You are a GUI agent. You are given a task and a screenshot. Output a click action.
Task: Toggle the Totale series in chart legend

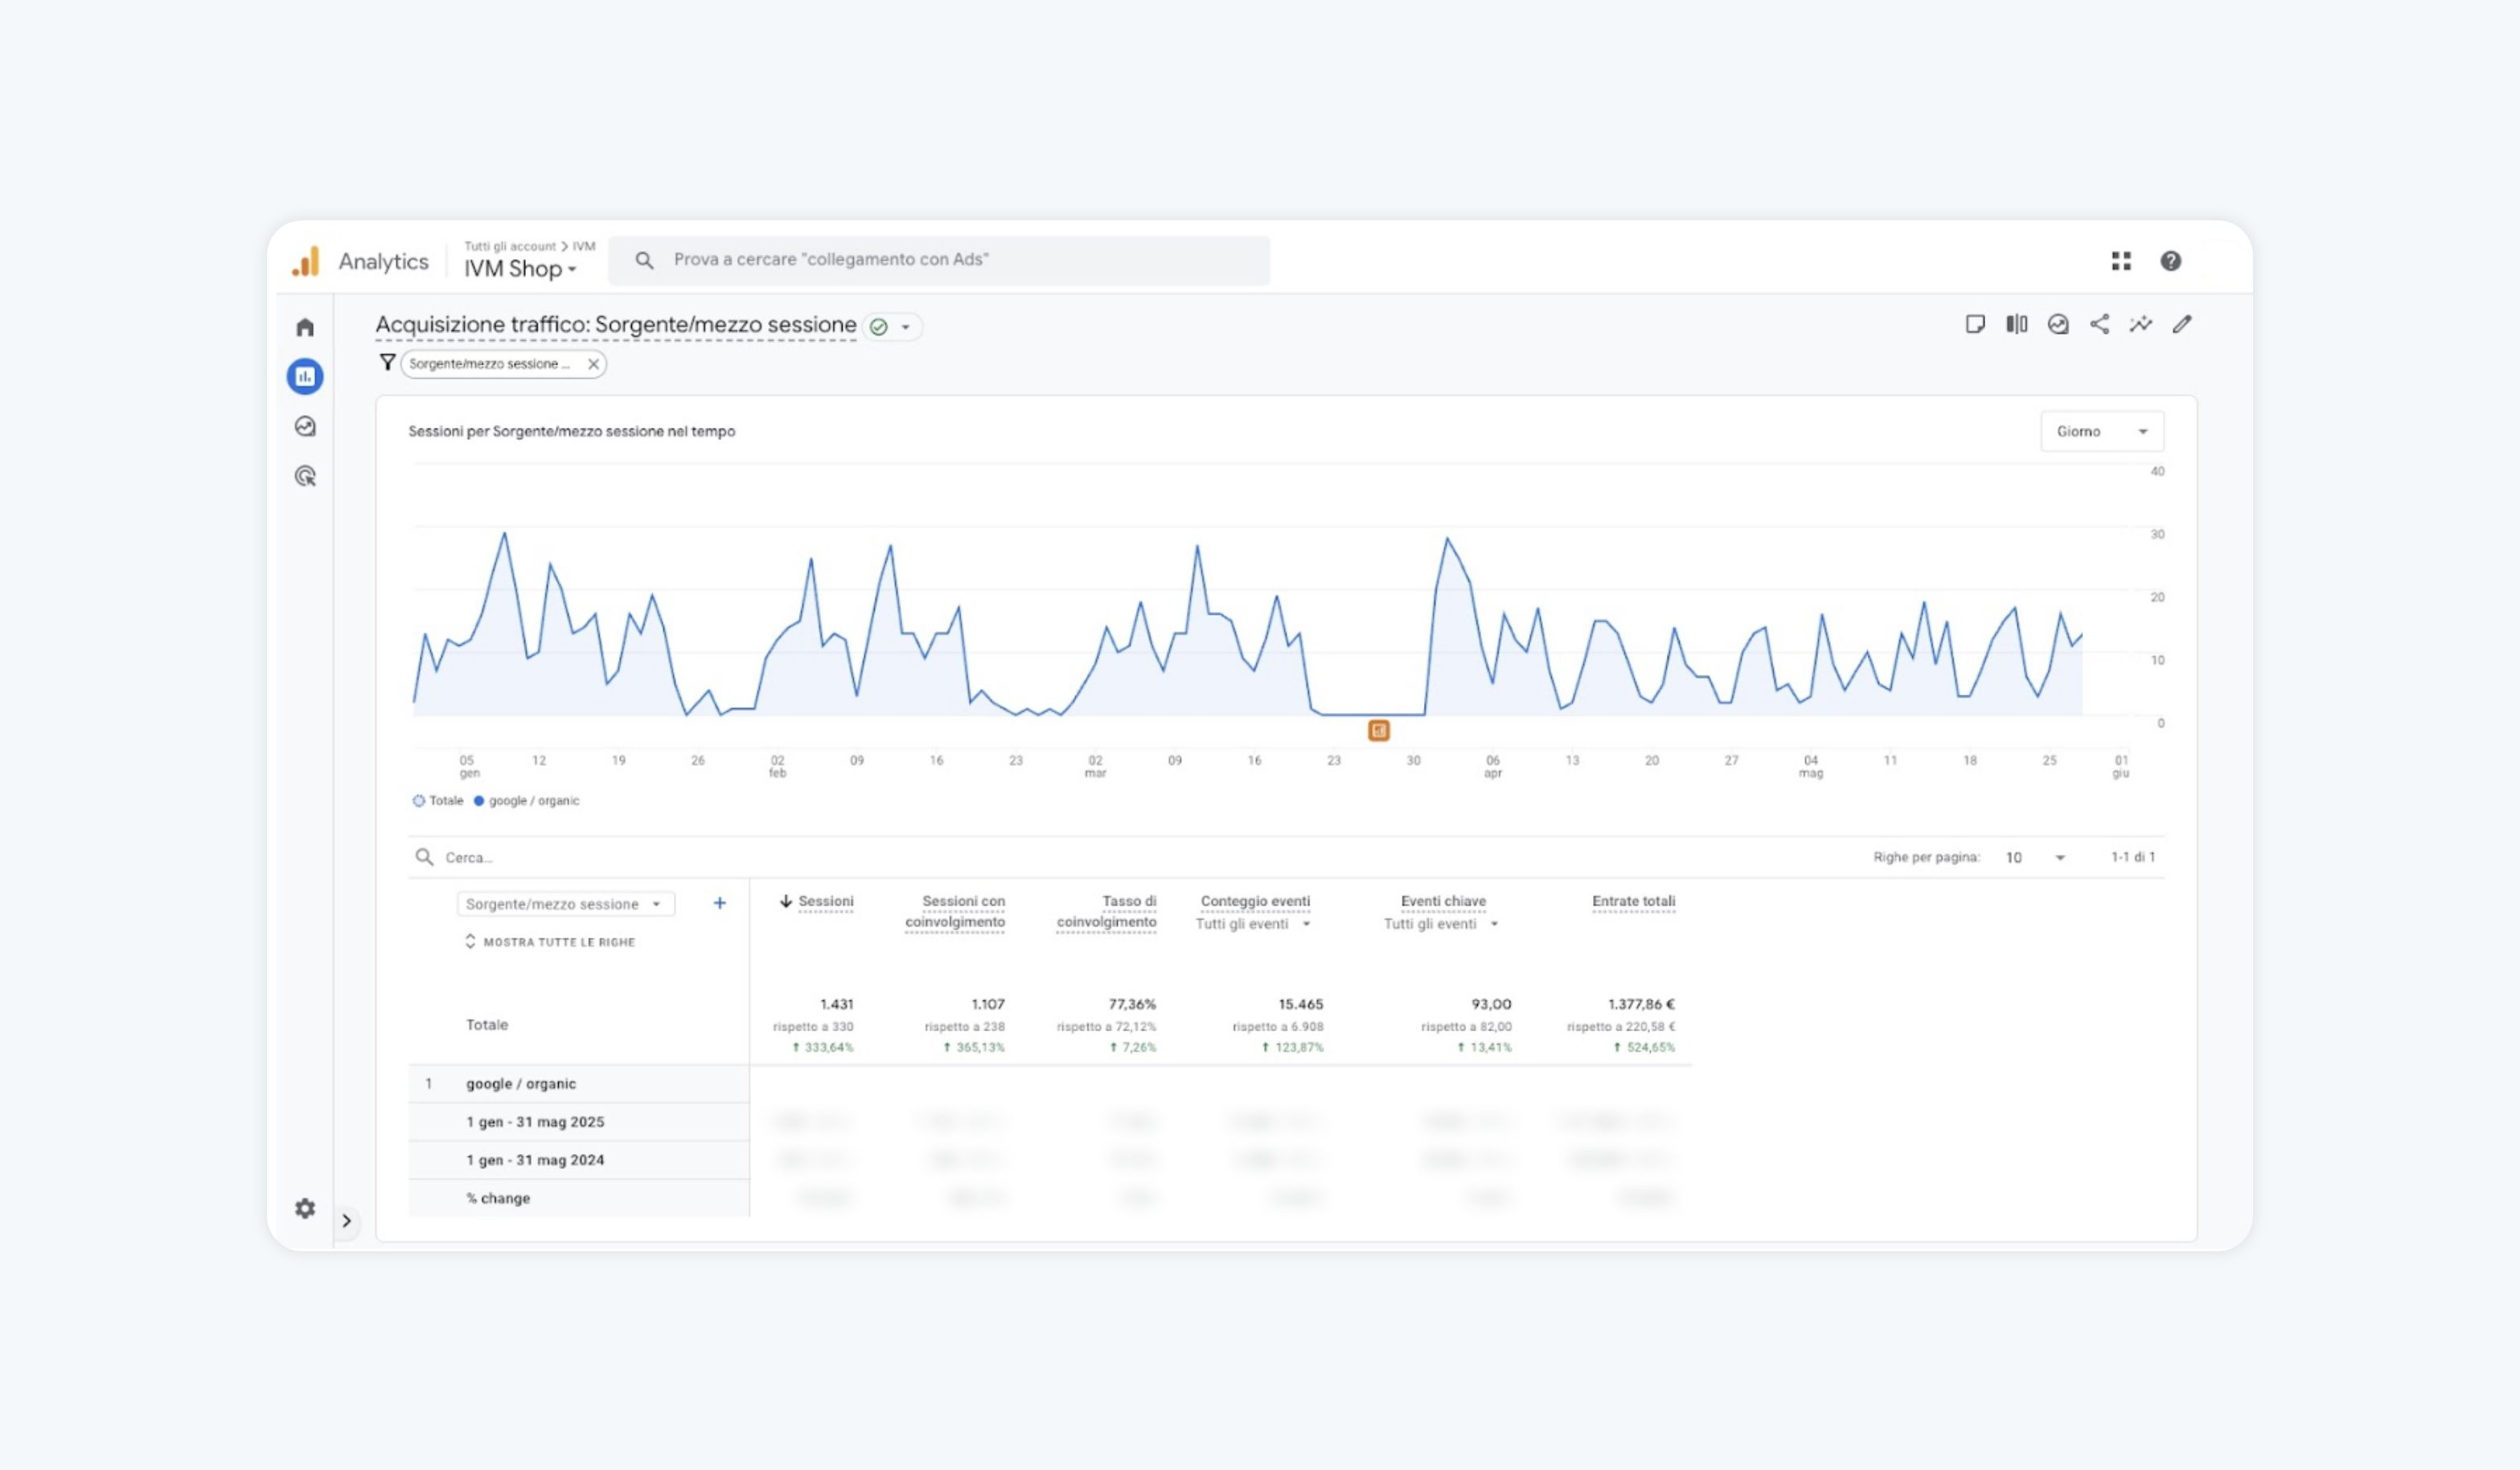[x=438, y=801]
